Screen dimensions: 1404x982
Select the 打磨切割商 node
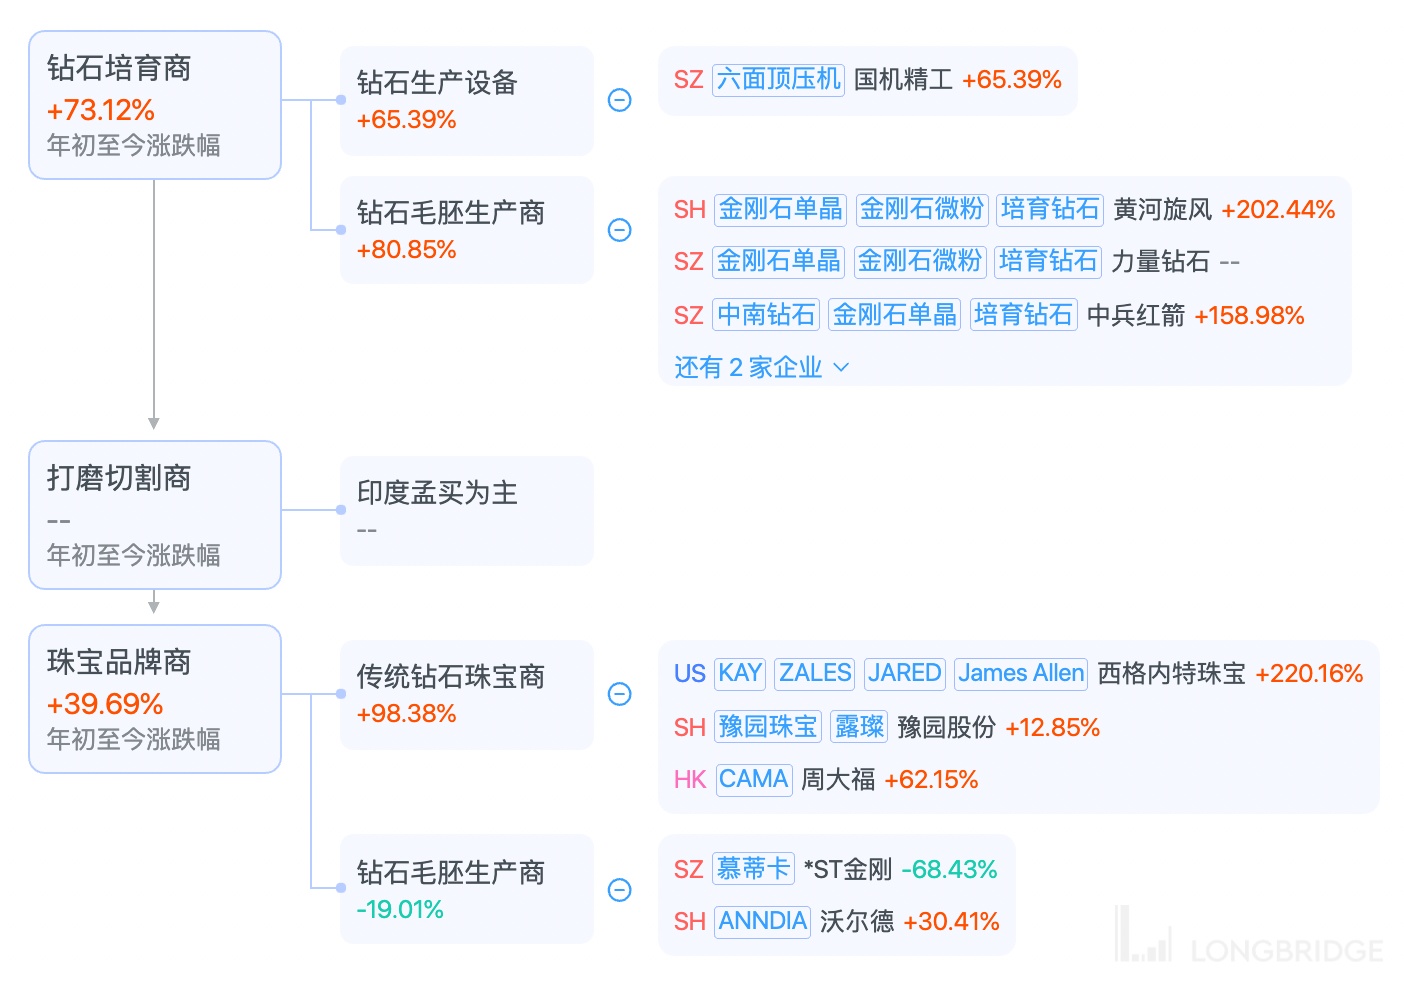tap(154, 515)
